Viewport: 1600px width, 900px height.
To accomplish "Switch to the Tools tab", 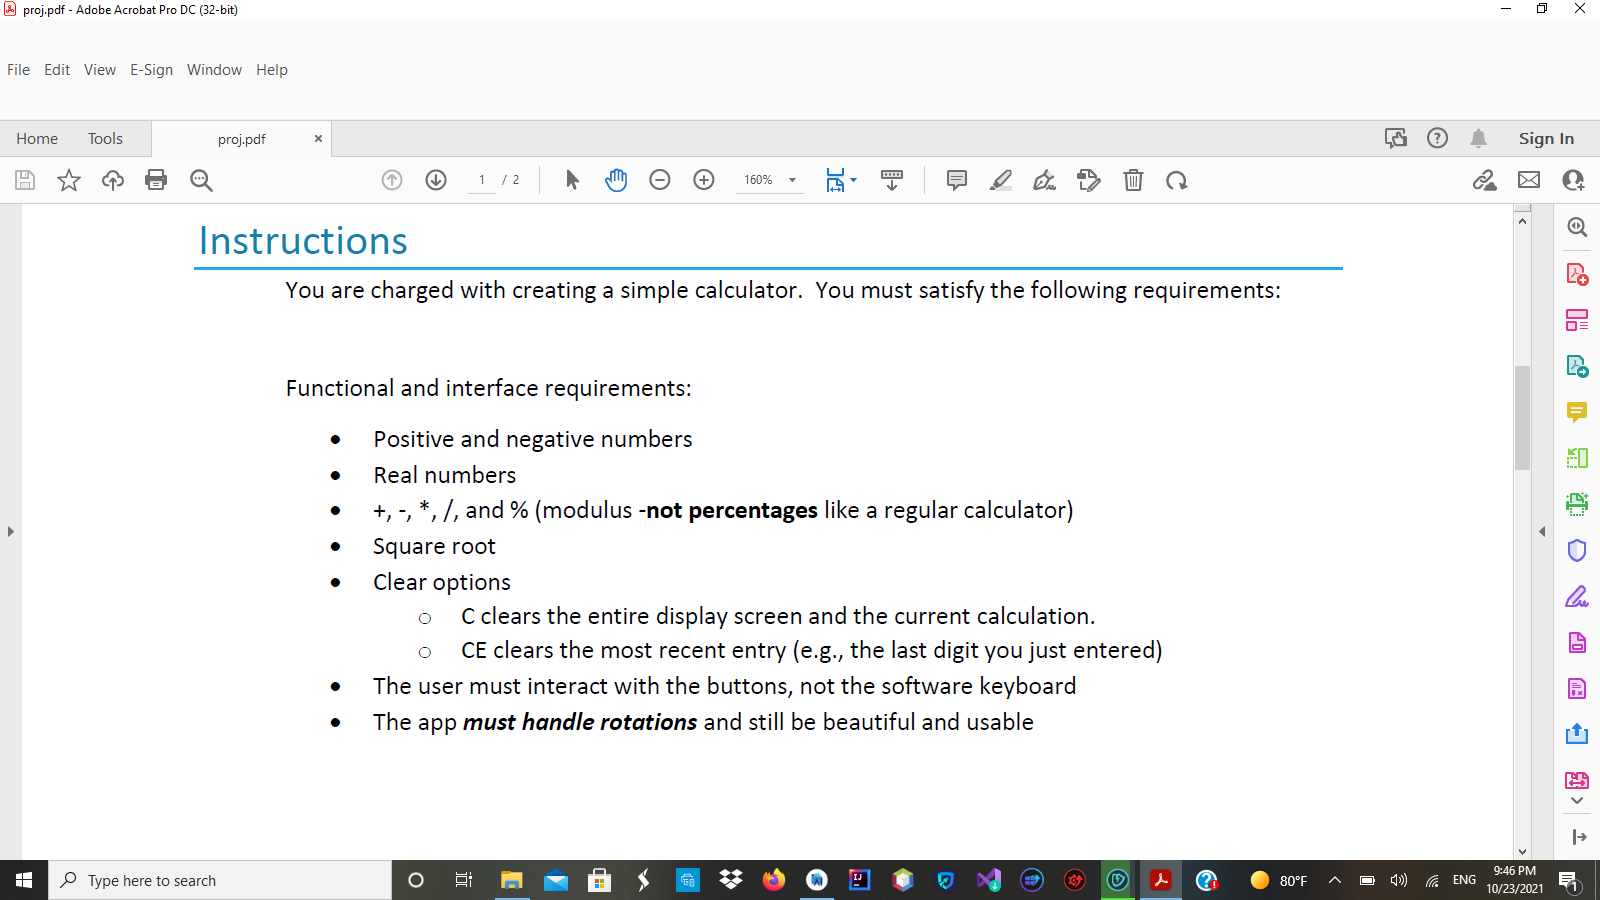I will pyautogui.click(x=105, y=138).
